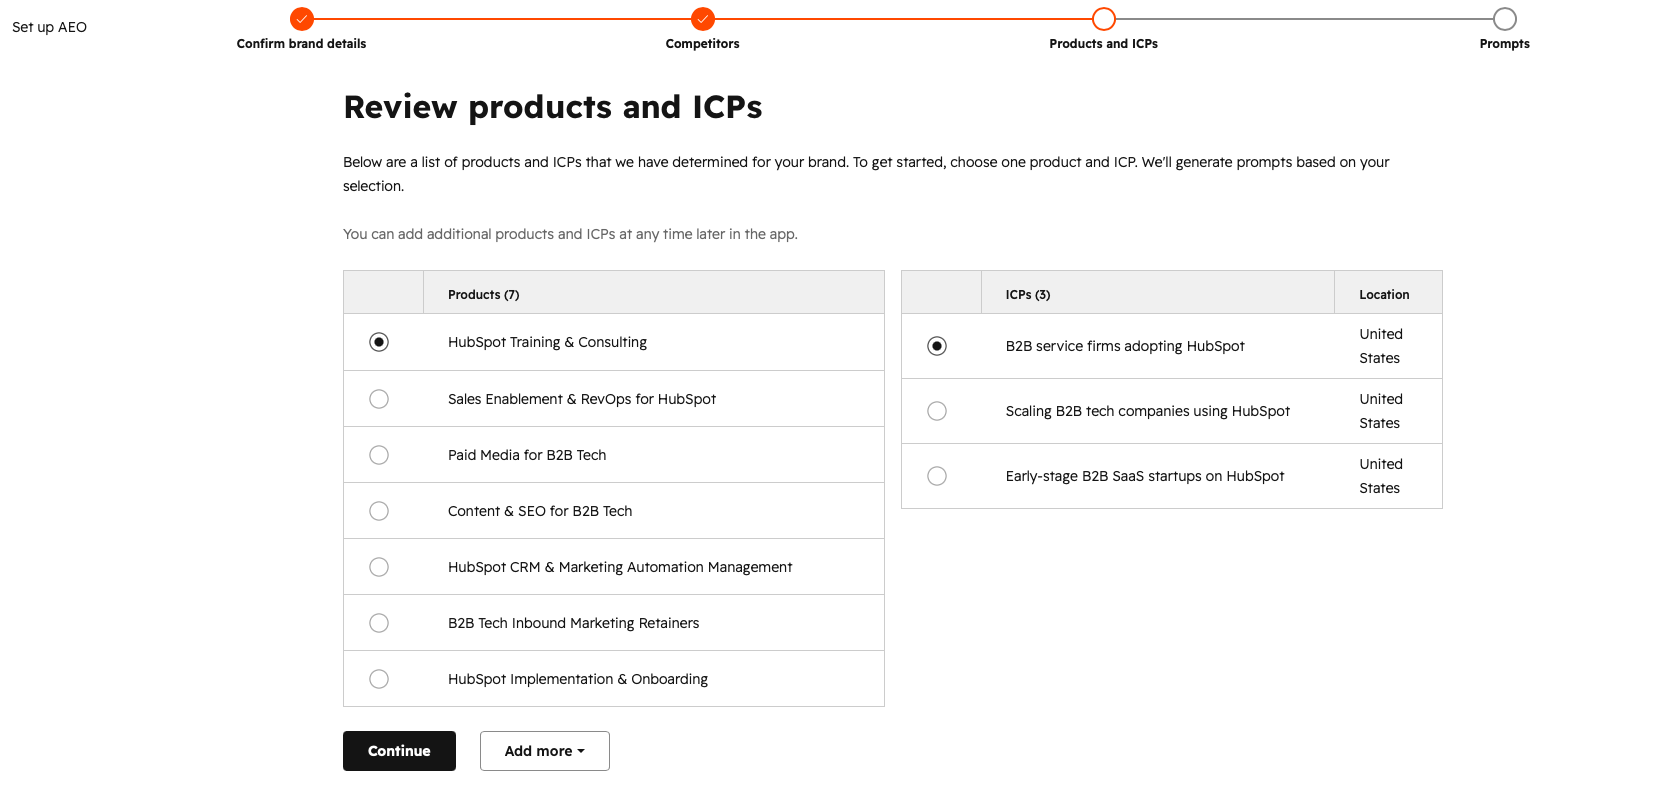Click the Continue button

point(399,751)
